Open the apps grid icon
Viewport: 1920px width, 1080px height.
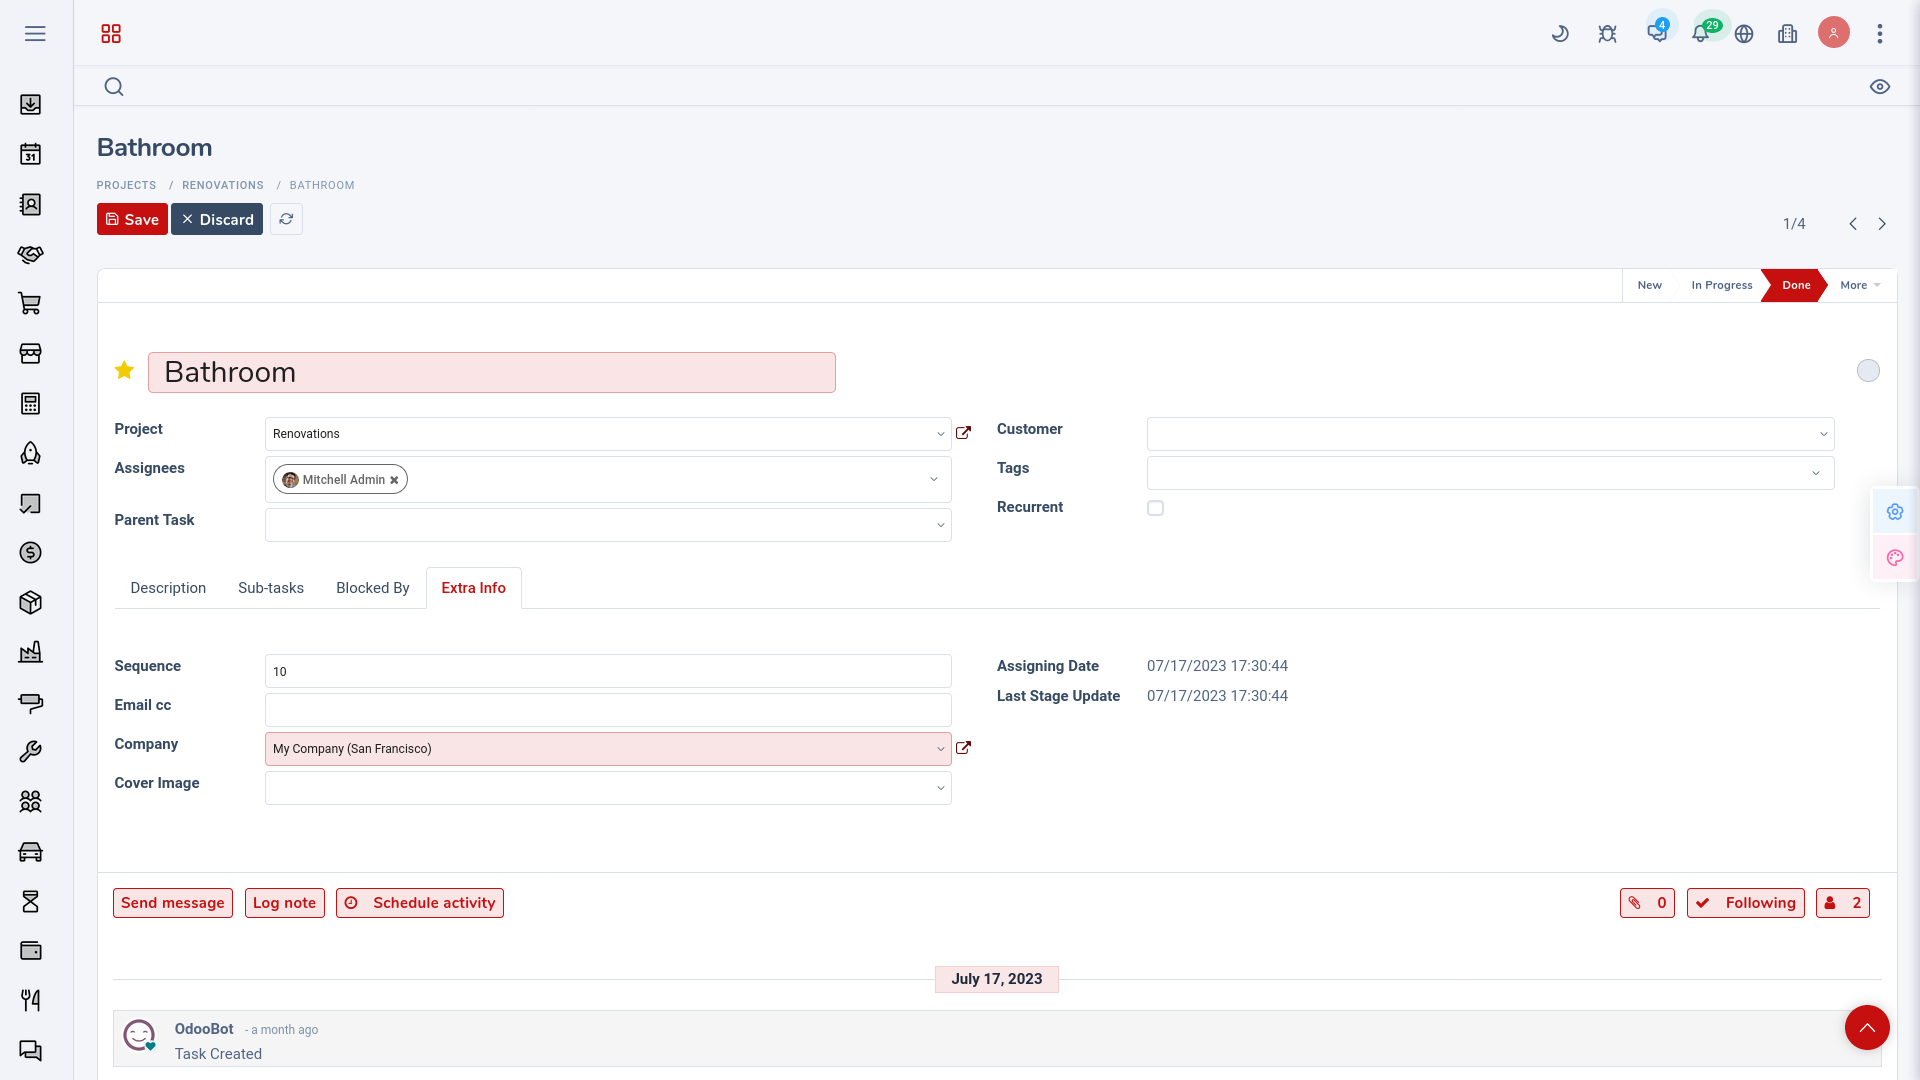111,34
